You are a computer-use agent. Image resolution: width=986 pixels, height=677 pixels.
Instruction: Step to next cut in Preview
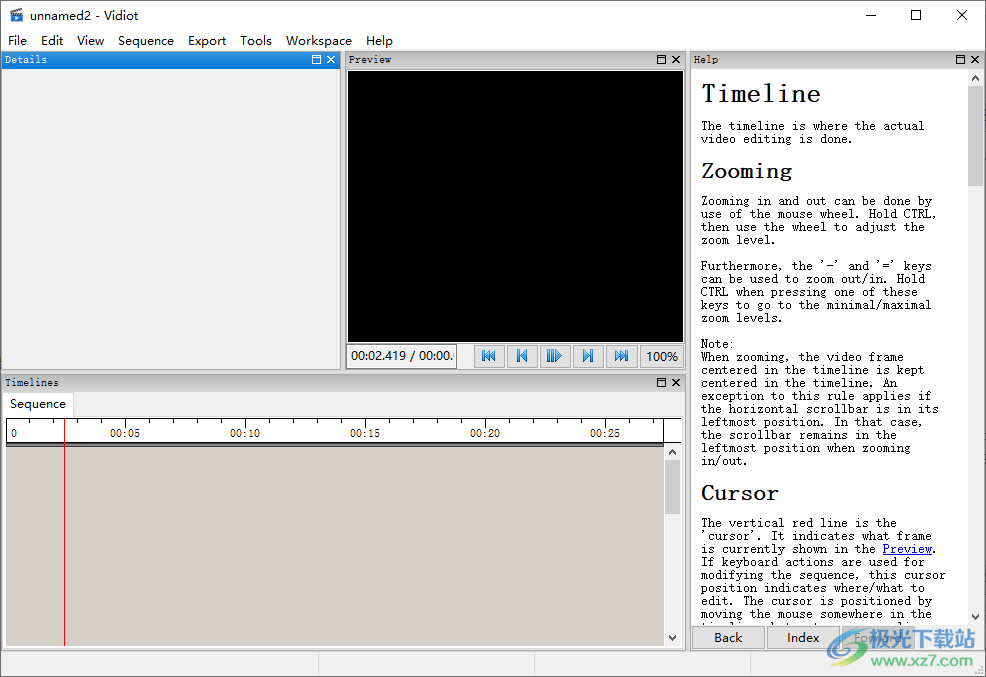pos(587,356)
